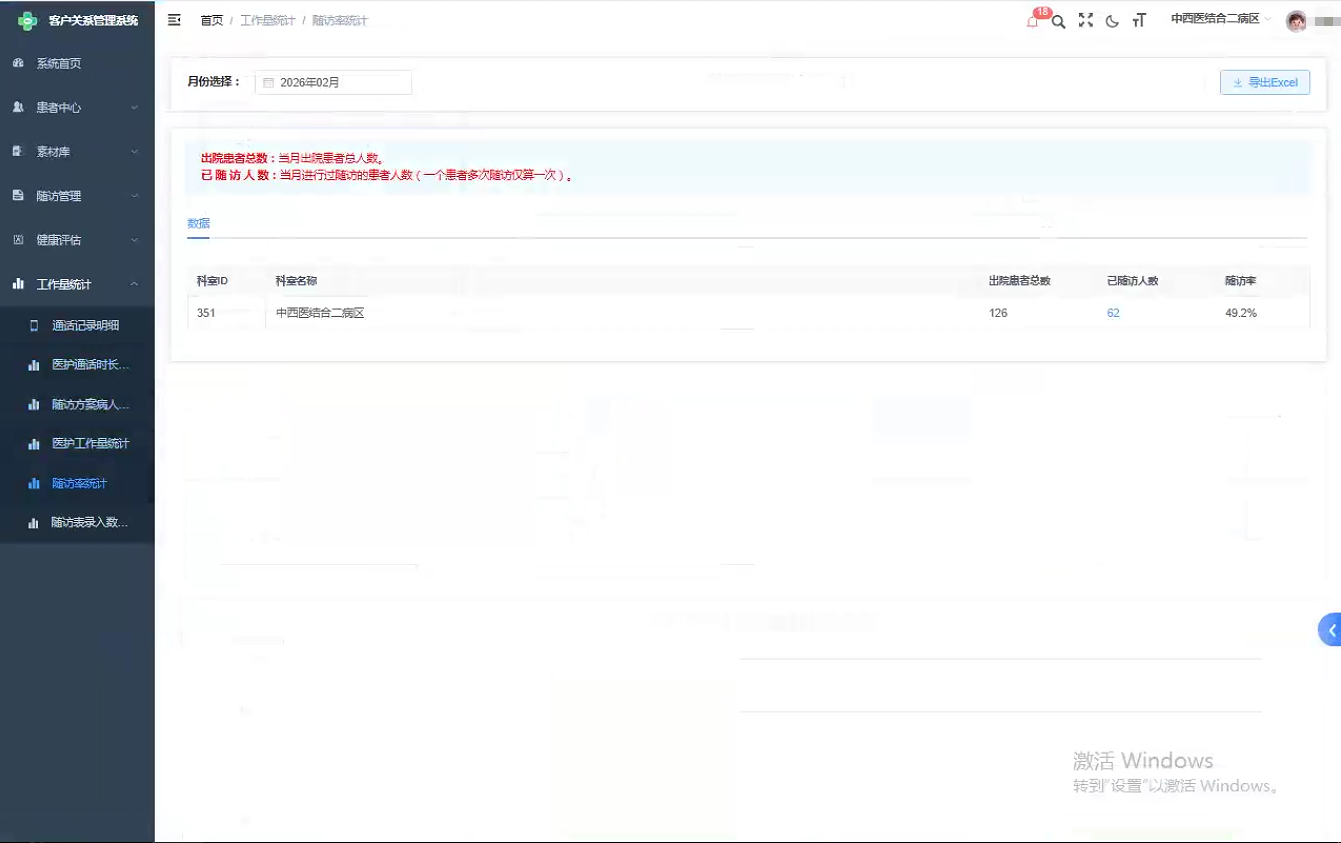
Task: Collapse the 工作量统计 menu
Action: (76, 284)
